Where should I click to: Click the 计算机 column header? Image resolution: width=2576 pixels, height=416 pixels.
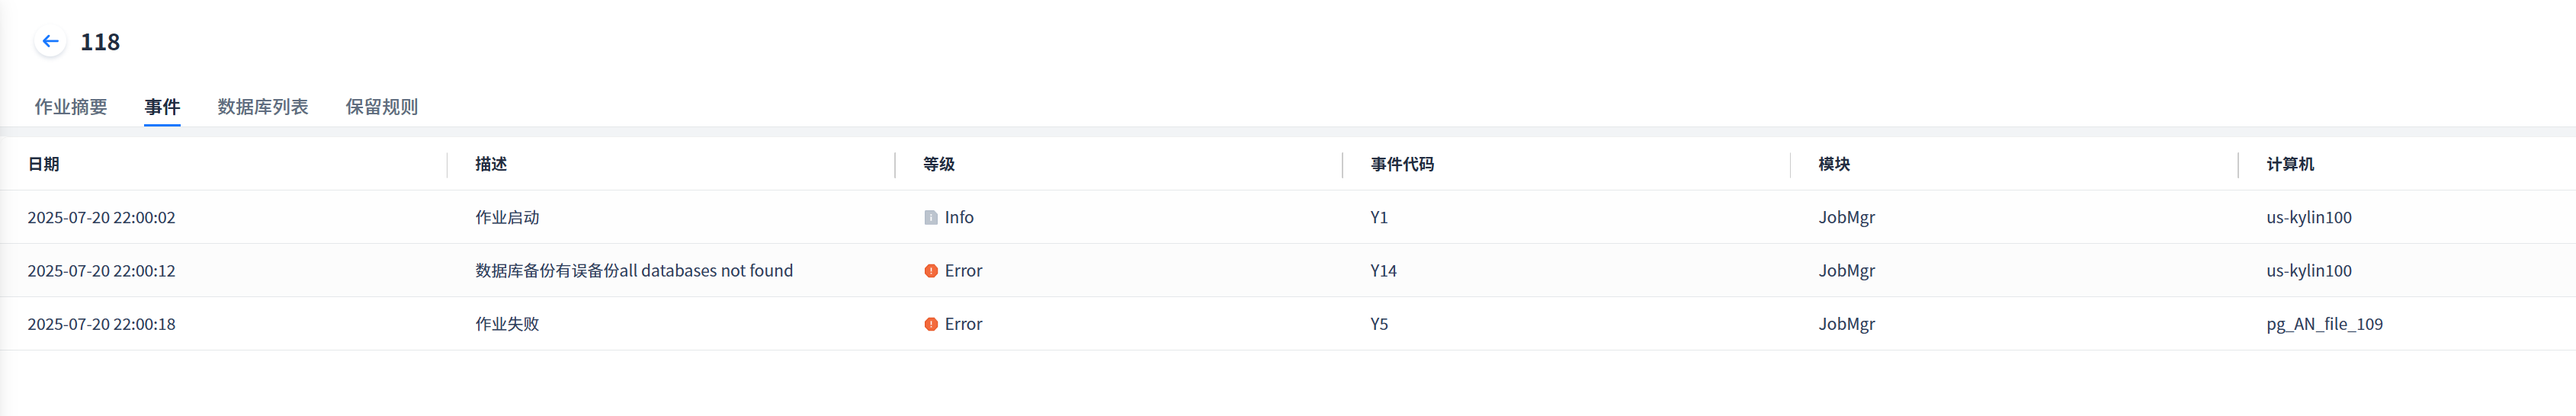pos(2290,164)
